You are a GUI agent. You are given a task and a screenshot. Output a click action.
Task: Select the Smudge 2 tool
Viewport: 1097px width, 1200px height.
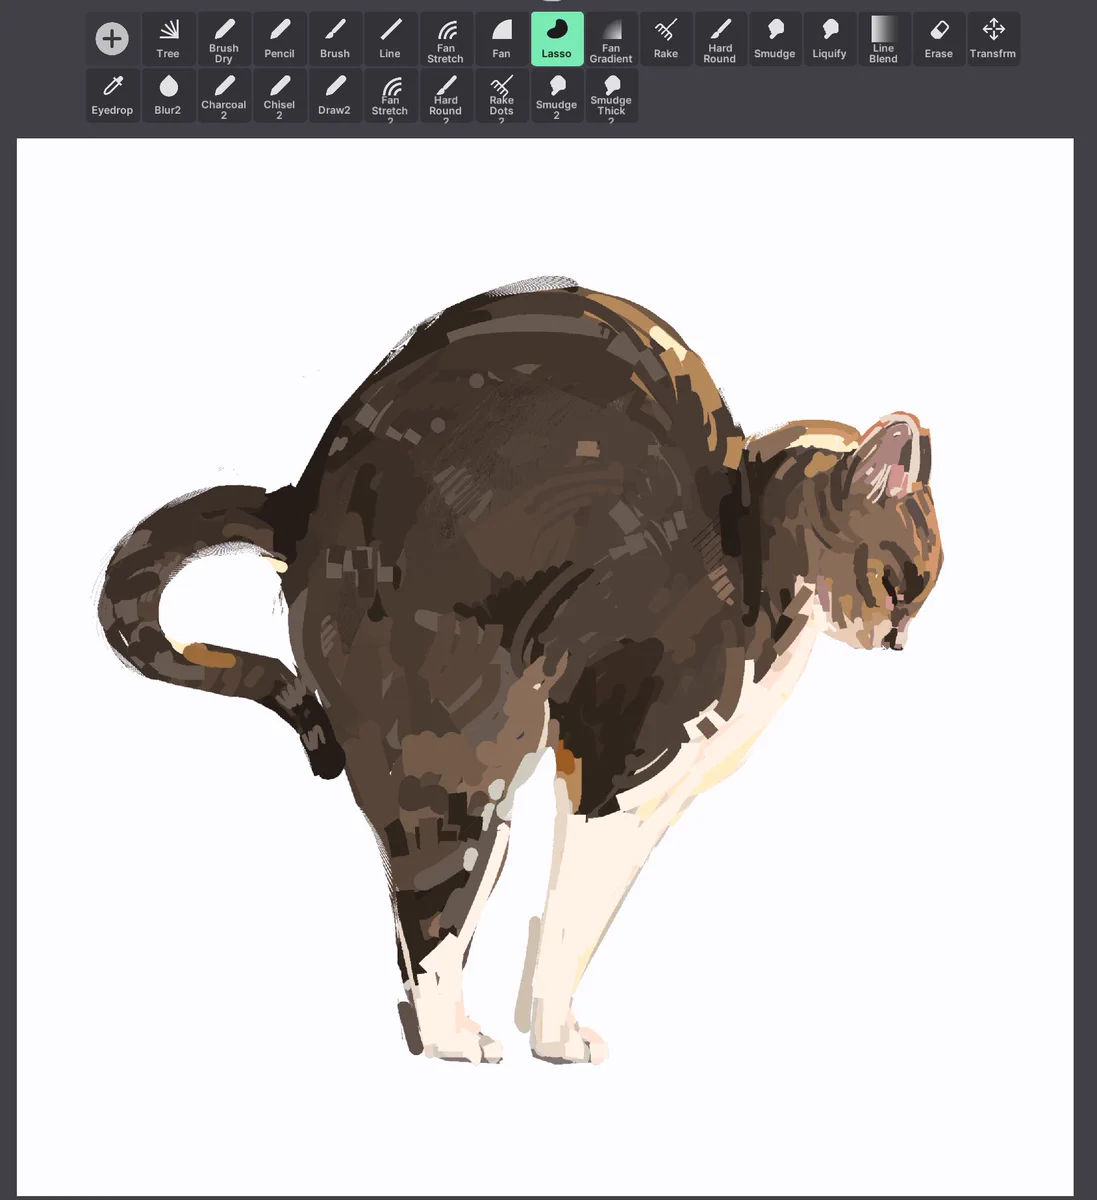point(557,96)
